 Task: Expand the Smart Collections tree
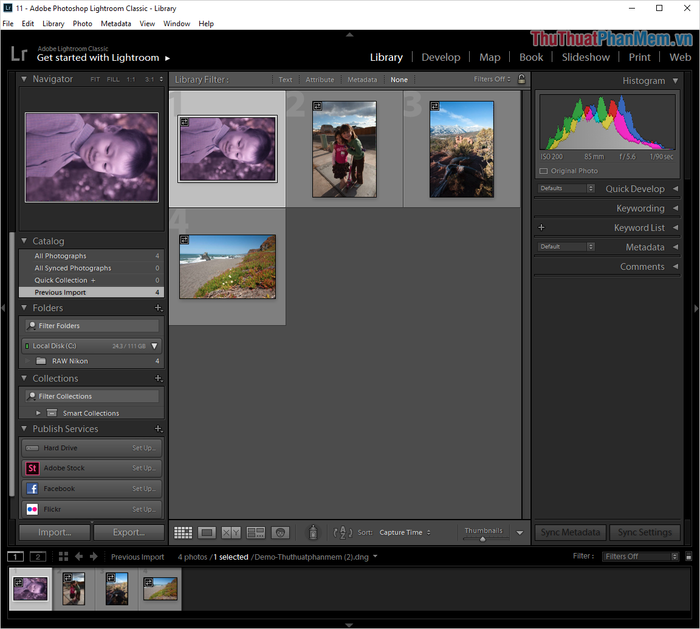click(x=38, y=413)
